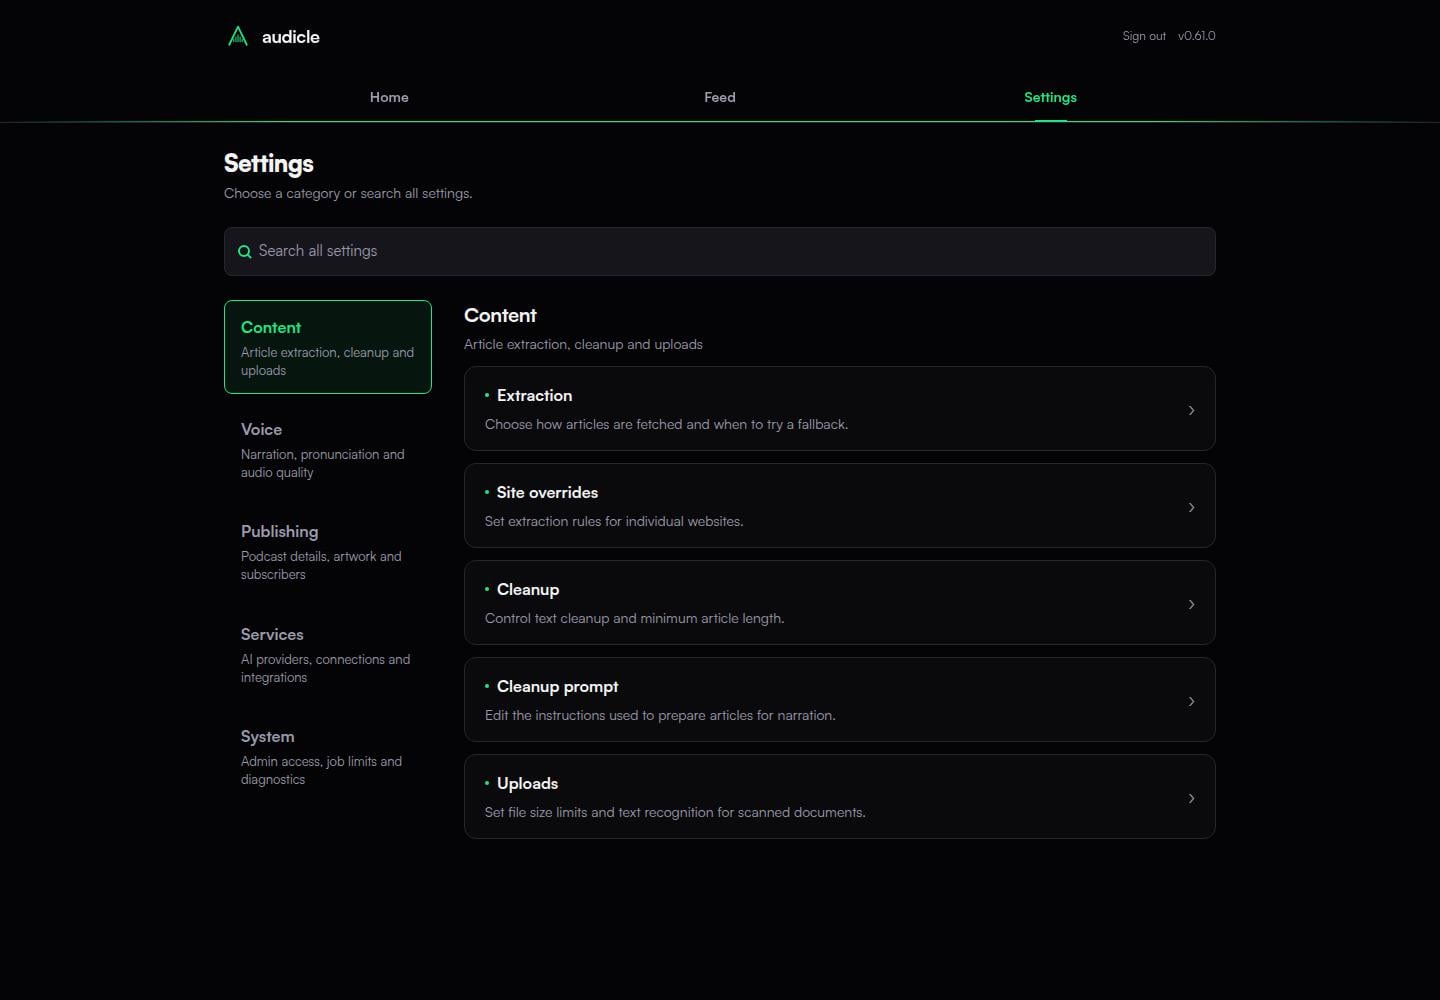Screen dimensions: 1440x1000
Task: Click the "Control text cleanup and minimum article length." text
Action: [634, 618]
